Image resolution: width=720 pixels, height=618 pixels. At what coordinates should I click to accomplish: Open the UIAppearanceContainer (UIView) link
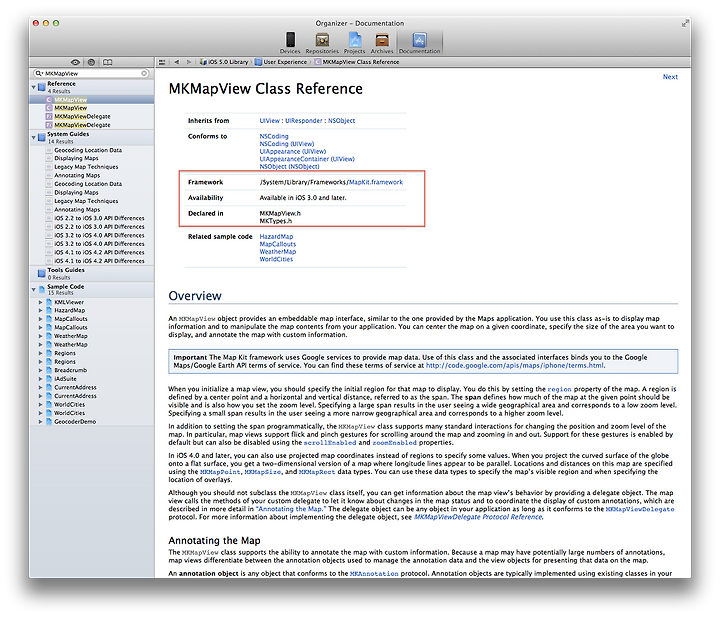[307, 159]
